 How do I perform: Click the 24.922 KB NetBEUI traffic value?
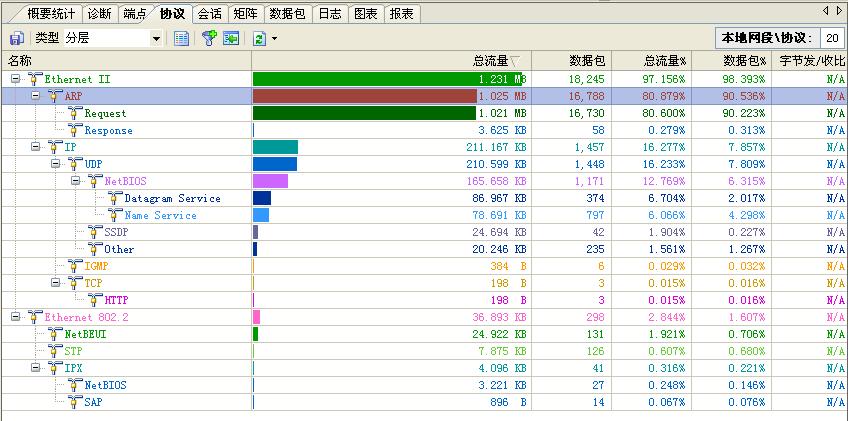click(x=499, y=334)
